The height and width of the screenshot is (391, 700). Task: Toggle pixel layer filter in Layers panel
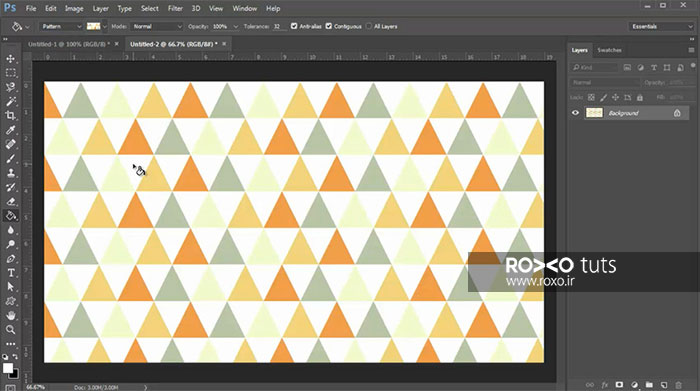click(627, 67)
